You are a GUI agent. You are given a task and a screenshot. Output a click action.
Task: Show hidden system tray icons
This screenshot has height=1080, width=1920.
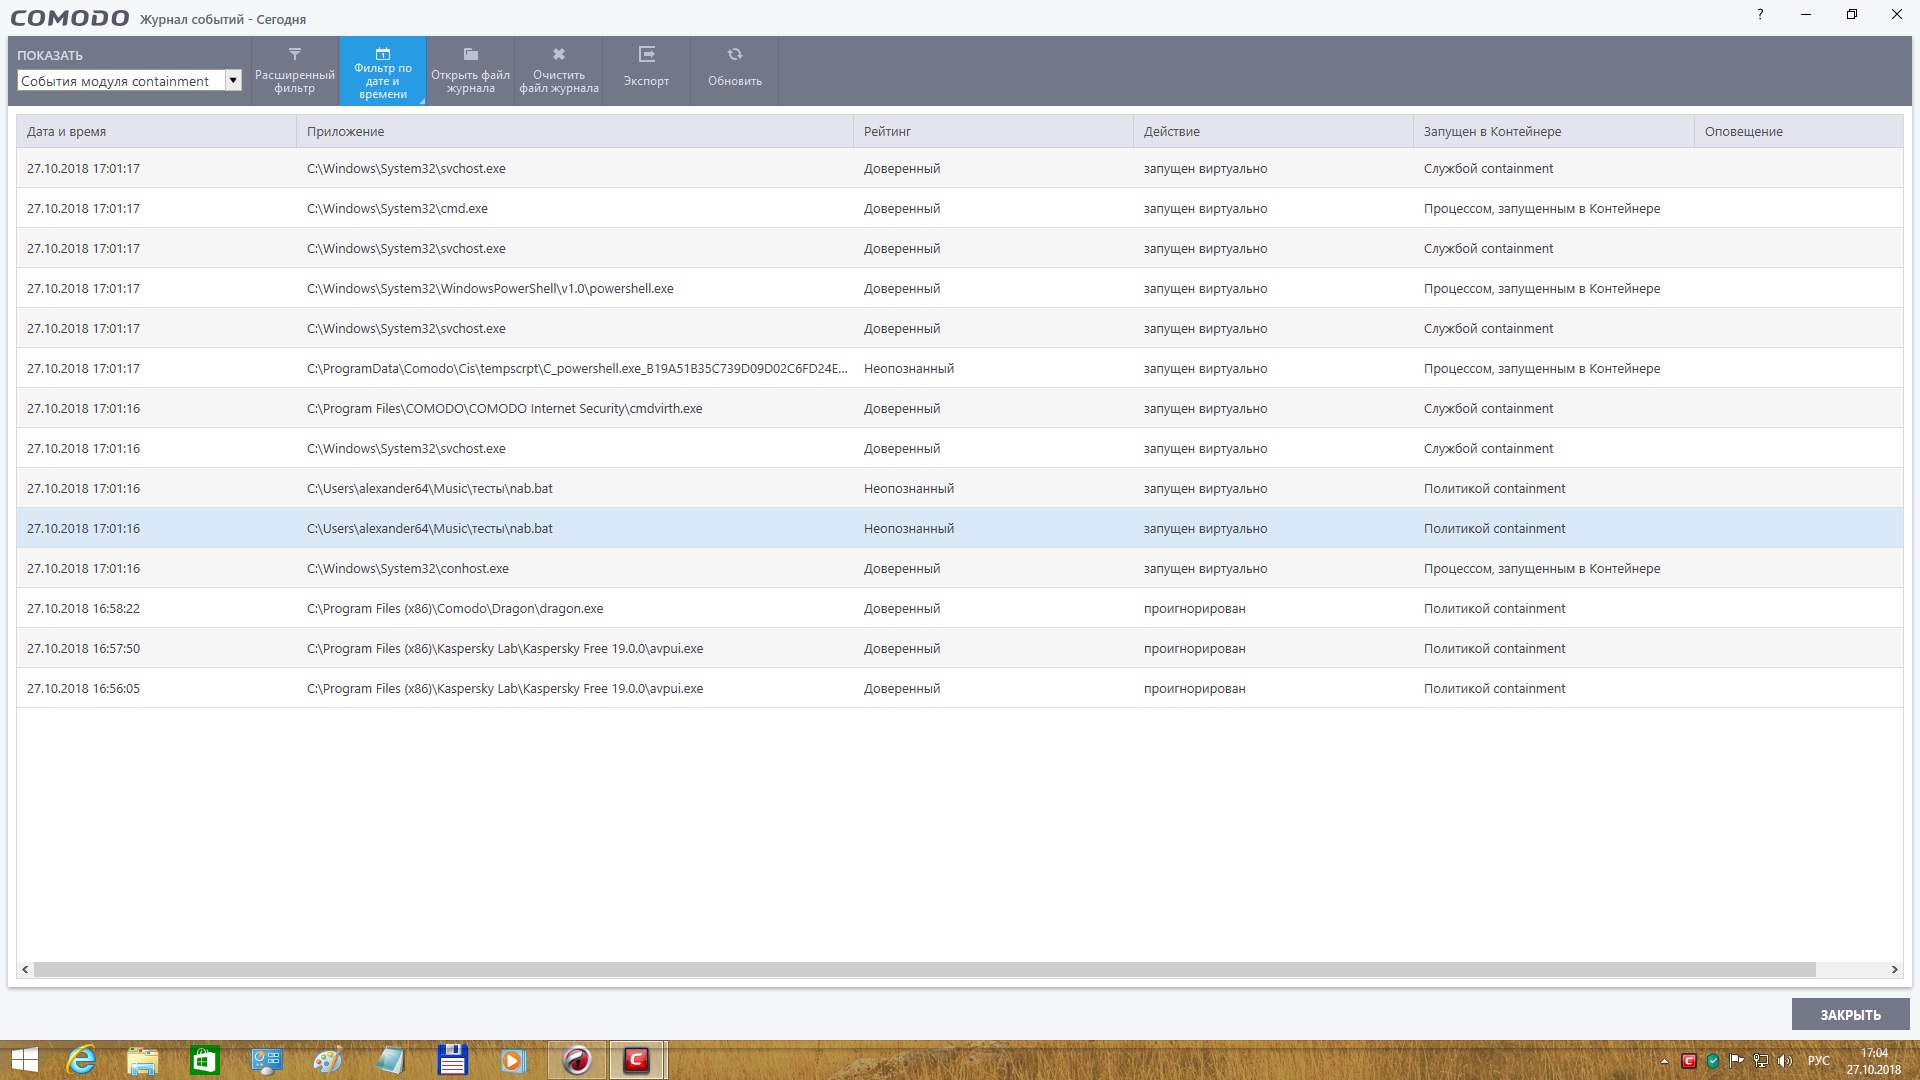(1664, 1061)
